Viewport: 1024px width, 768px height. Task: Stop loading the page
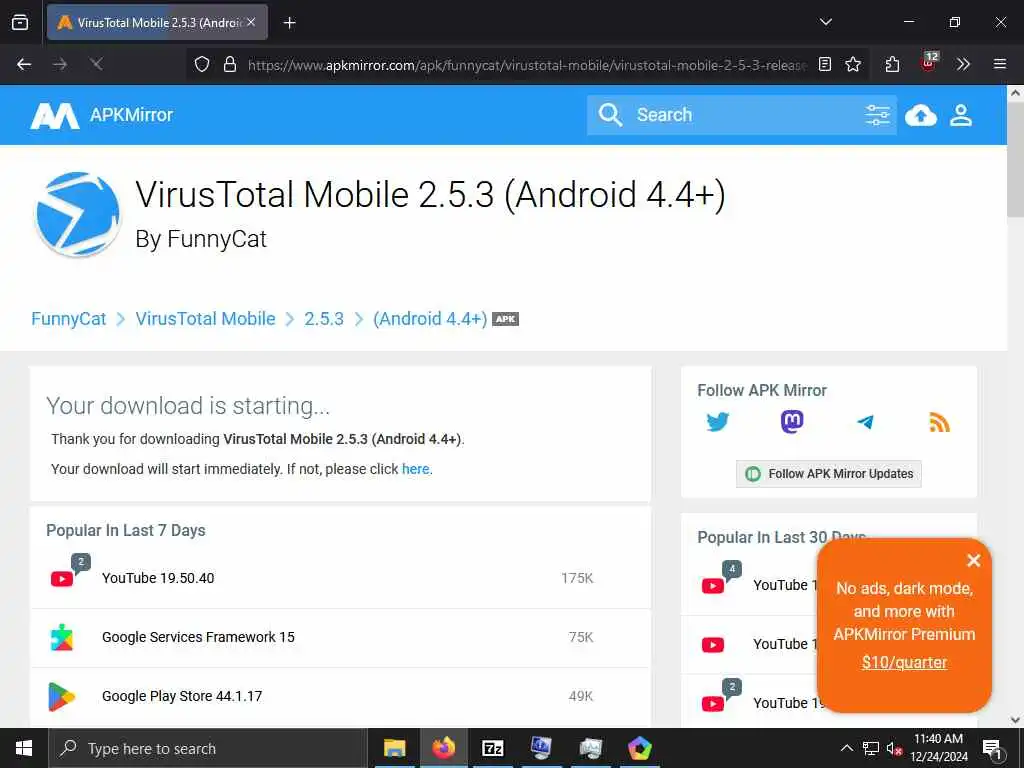pyautogui.click(x=97, y=64)
